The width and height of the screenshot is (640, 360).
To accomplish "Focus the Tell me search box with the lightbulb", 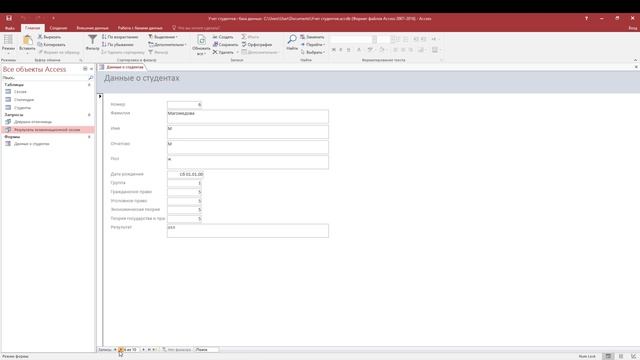I will click(196, 28).
